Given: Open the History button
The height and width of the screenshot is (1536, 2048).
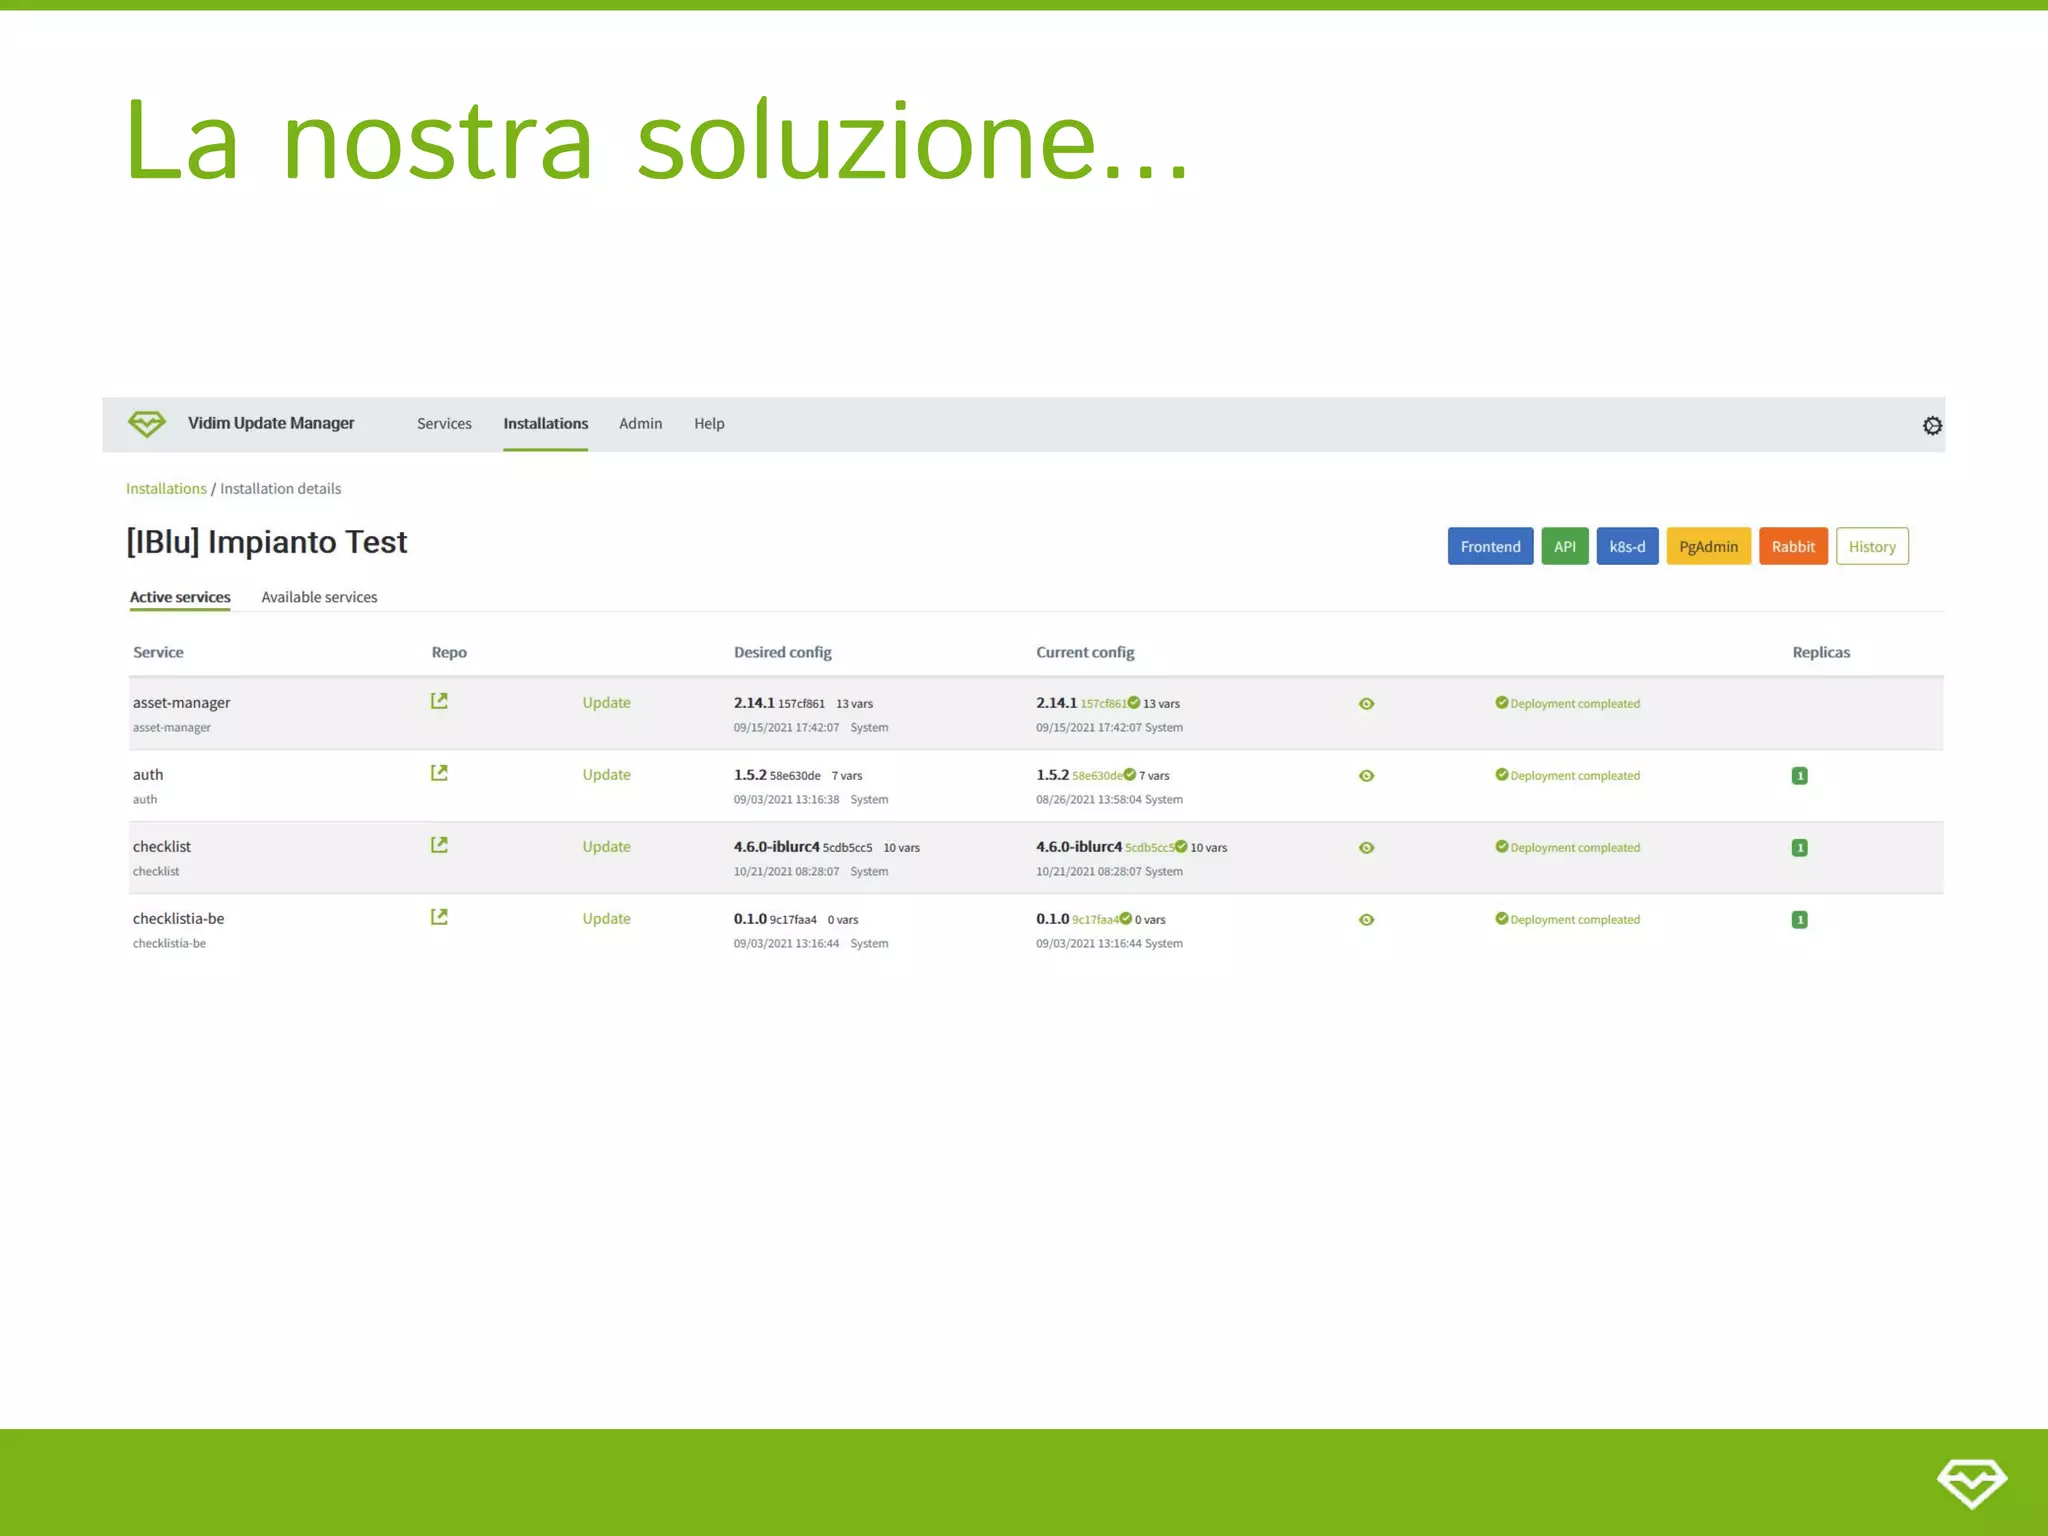Looking at the screenshot, I should (1872, 546).
